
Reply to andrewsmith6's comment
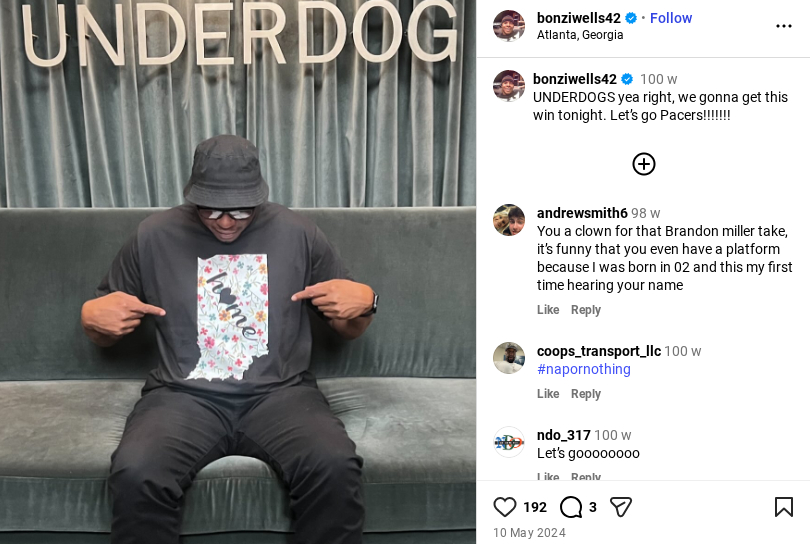pyautogui.click(x=586, y=309)
